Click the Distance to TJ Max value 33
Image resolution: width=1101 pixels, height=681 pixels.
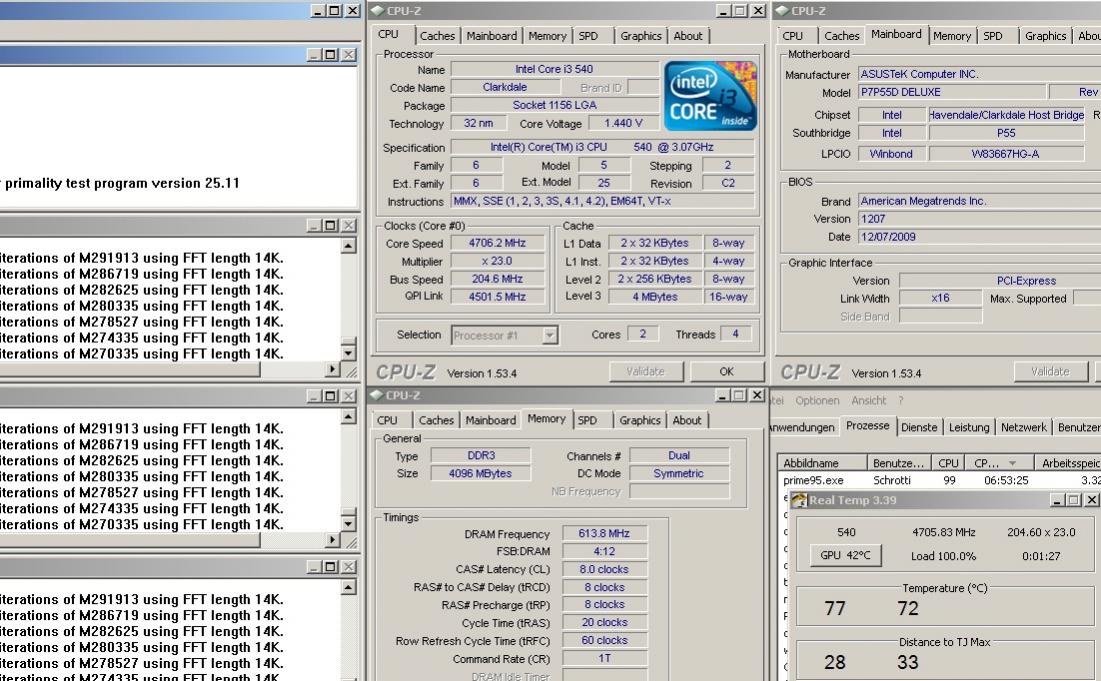[907, 662]
